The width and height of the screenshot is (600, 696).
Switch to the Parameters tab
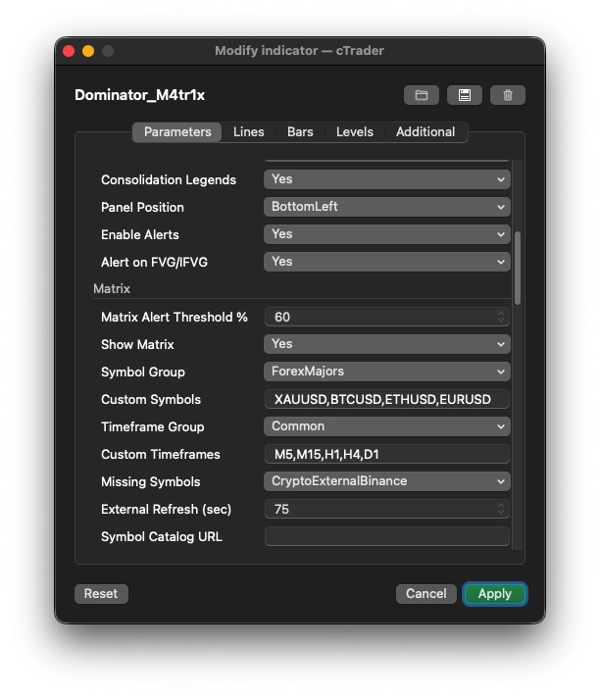pyautogui.click(x=177, y=132)
